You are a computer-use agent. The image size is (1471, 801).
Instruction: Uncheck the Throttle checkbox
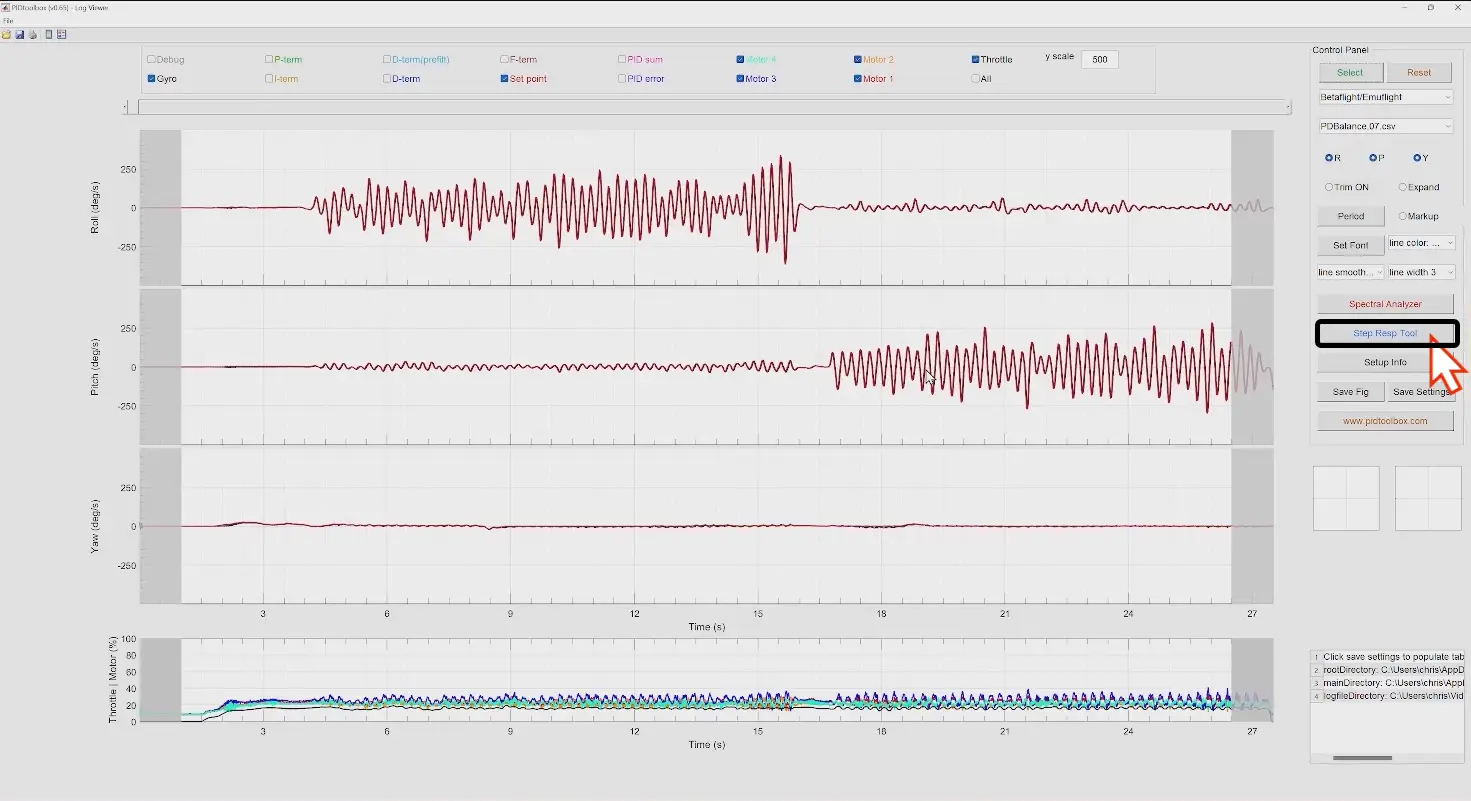(x=976, y=60)
